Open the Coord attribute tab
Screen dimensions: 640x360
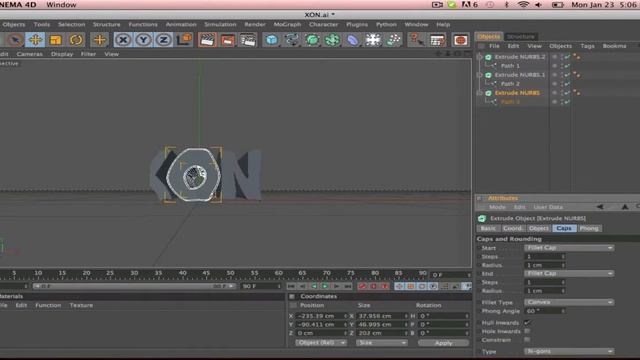[512, 229]
